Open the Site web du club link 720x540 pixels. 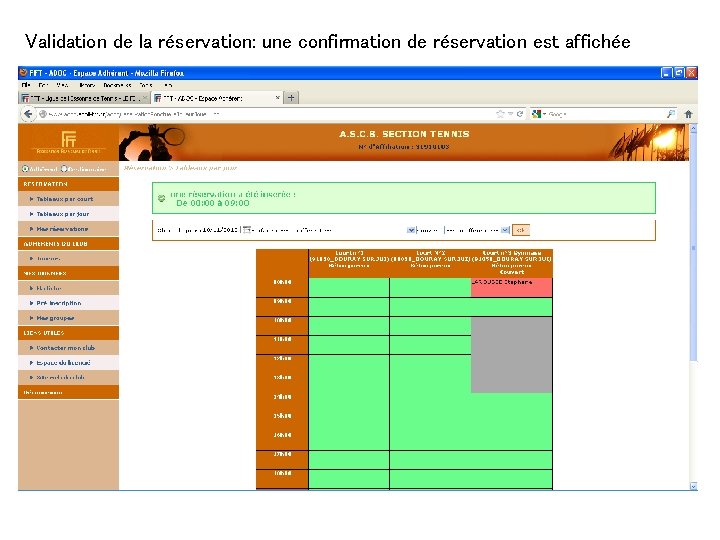61,377
